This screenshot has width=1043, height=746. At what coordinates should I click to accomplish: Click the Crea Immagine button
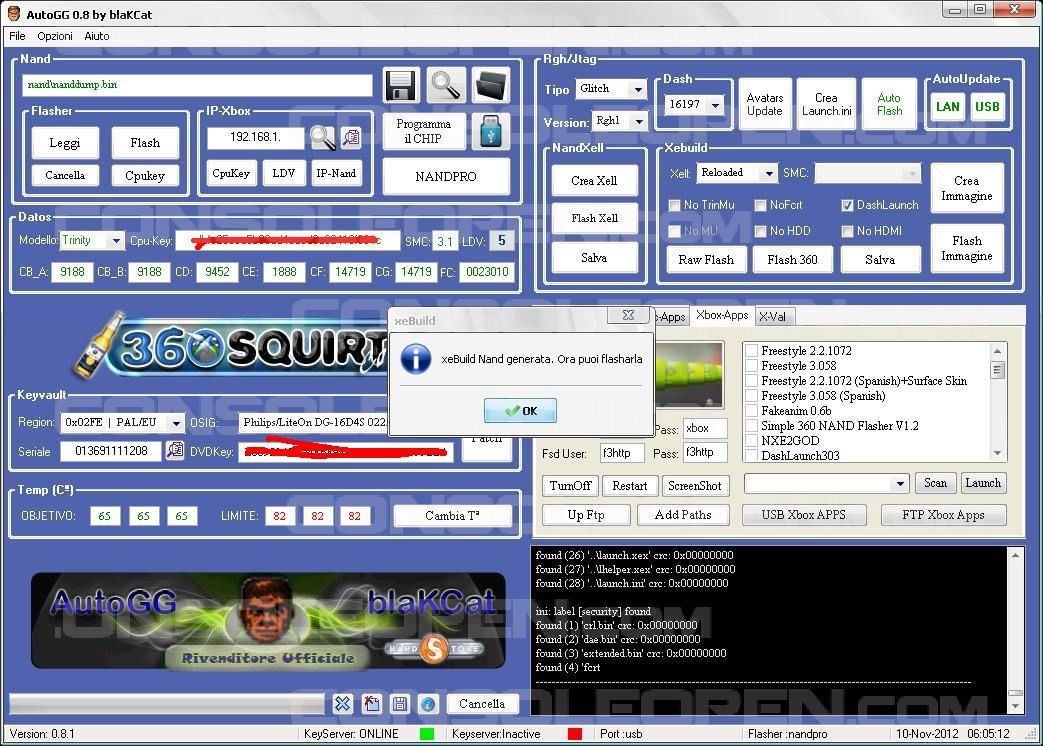point(967,188)
